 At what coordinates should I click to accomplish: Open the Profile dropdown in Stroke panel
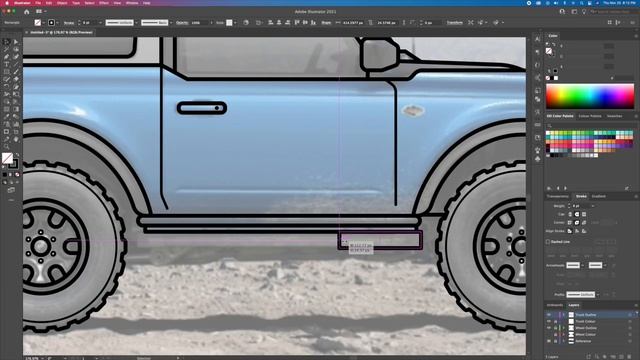[x=598, y=295]
